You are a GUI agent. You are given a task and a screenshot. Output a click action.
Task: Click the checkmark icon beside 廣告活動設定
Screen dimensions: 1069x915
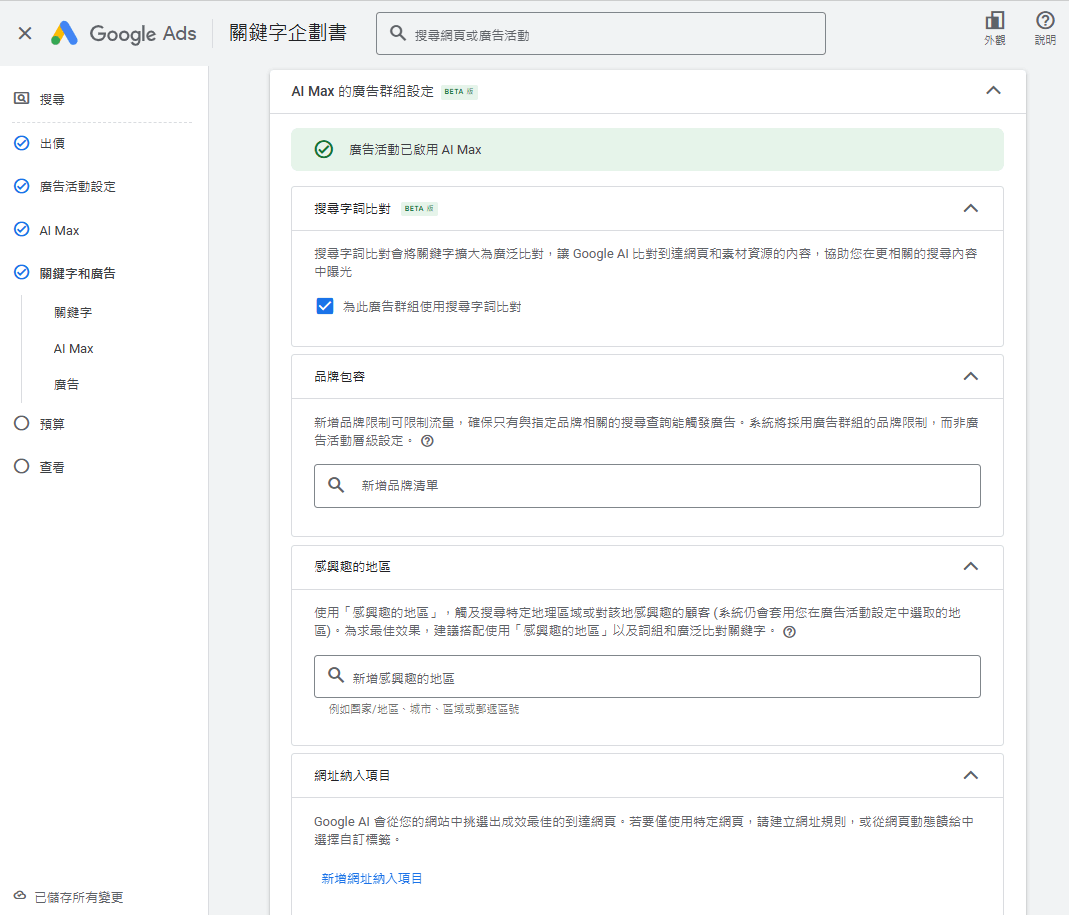point(22,186)
